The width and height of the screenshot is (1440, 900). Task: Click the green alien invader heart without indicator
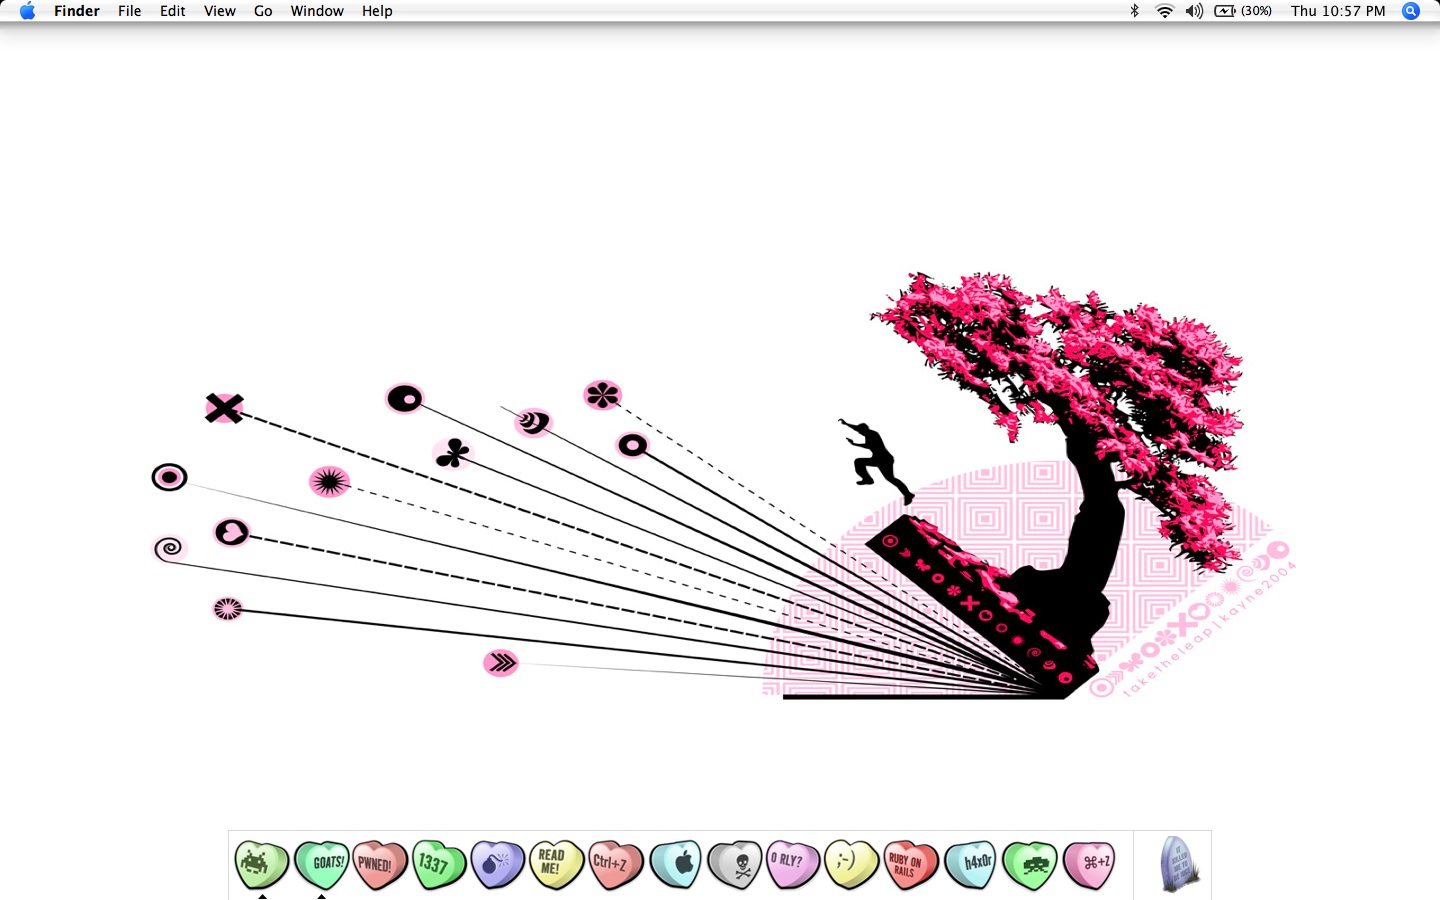(x=1030, y=865)
